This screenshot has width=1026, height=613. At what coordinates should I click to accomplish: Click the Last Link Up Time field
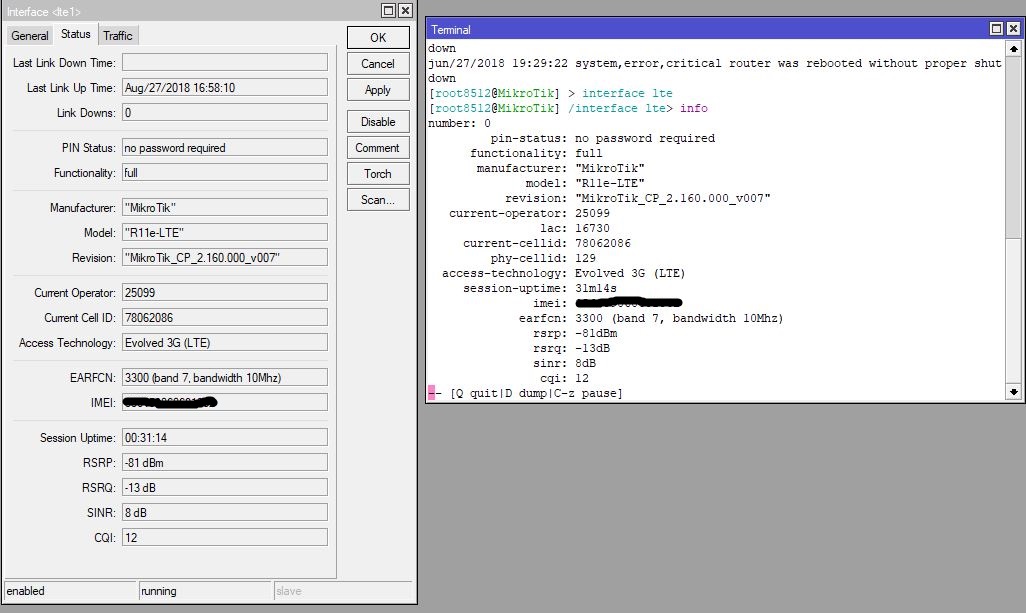click(224, 87)
